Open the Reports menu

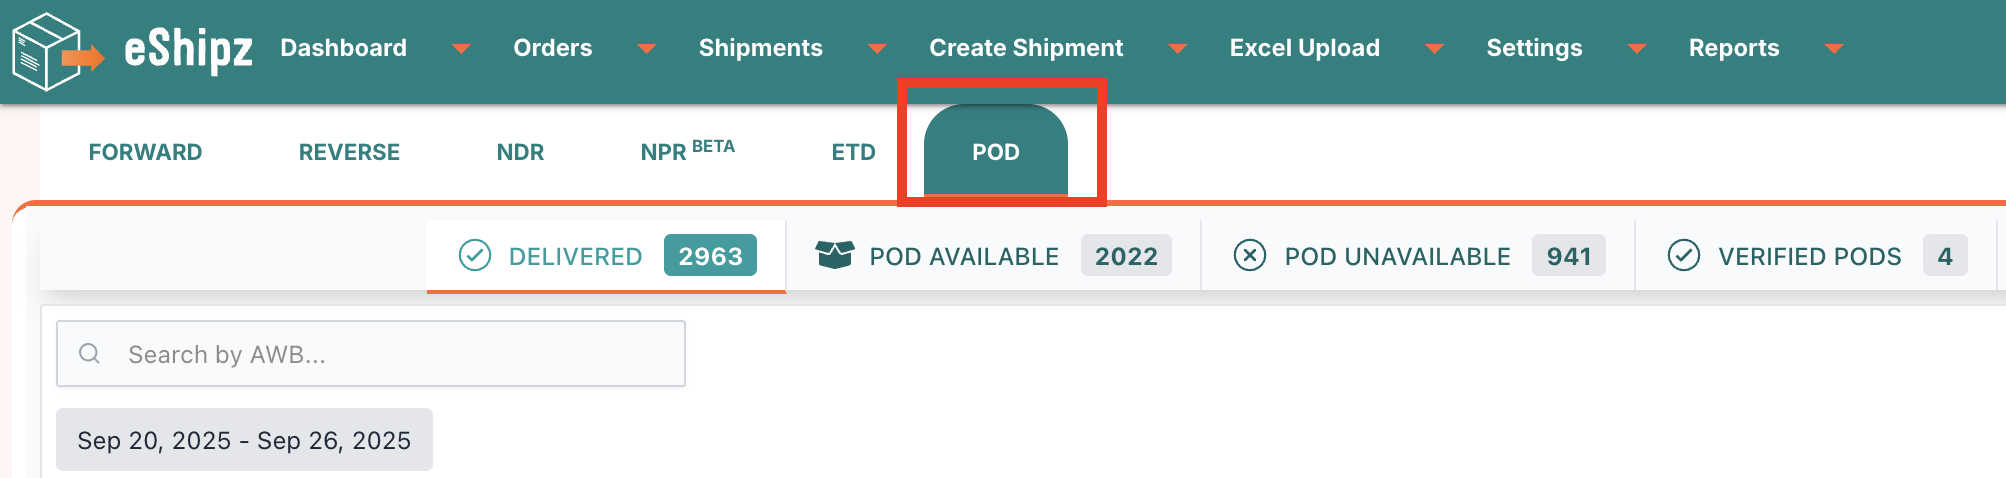click(1734, 48)
